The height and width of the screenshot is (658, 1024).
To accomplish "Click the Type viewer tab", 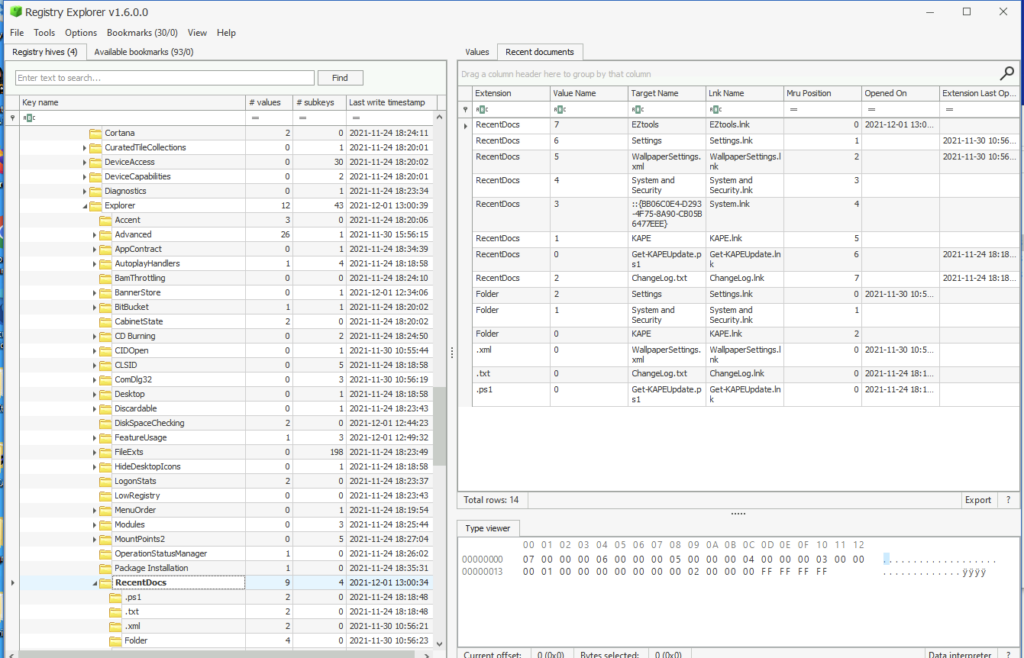I will point(488,528).
